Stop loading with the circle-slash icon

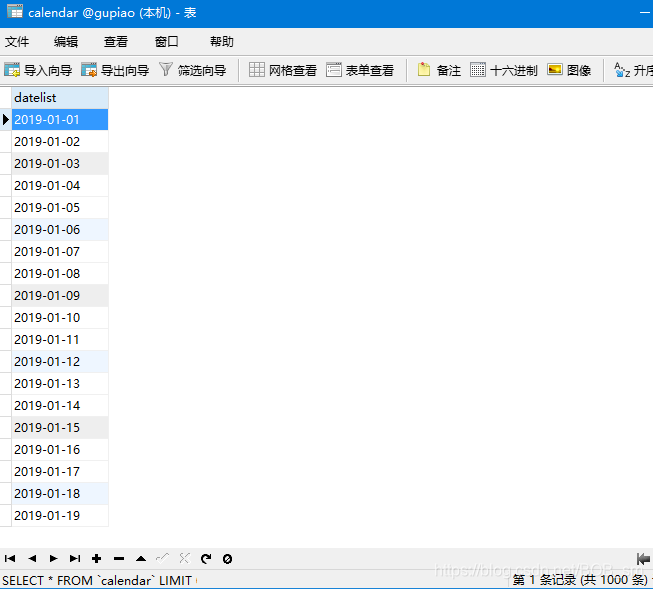[227, 559]
